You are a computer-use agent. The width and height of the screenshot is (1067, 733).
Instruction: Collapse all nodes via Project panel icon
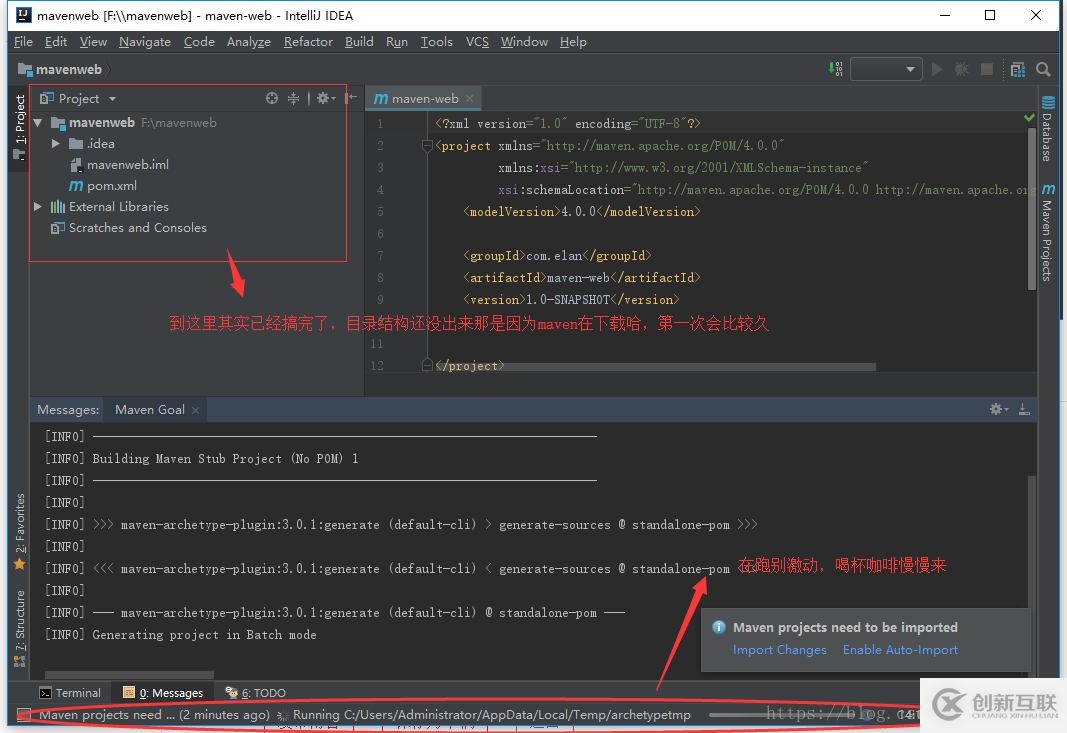click(294, 98)
